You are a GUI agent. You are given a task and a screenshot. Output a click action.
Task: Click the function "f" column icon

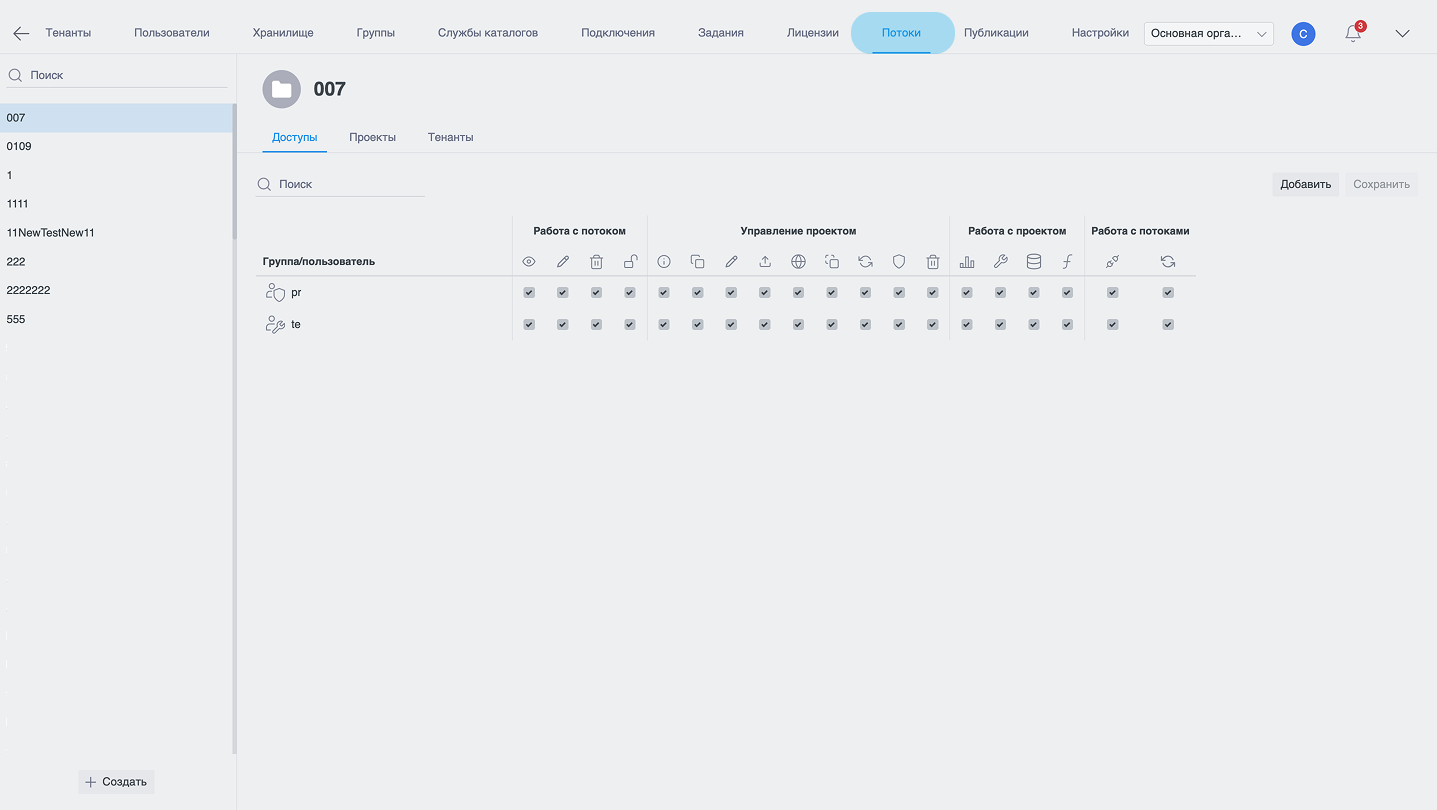tap(1067, 262)
